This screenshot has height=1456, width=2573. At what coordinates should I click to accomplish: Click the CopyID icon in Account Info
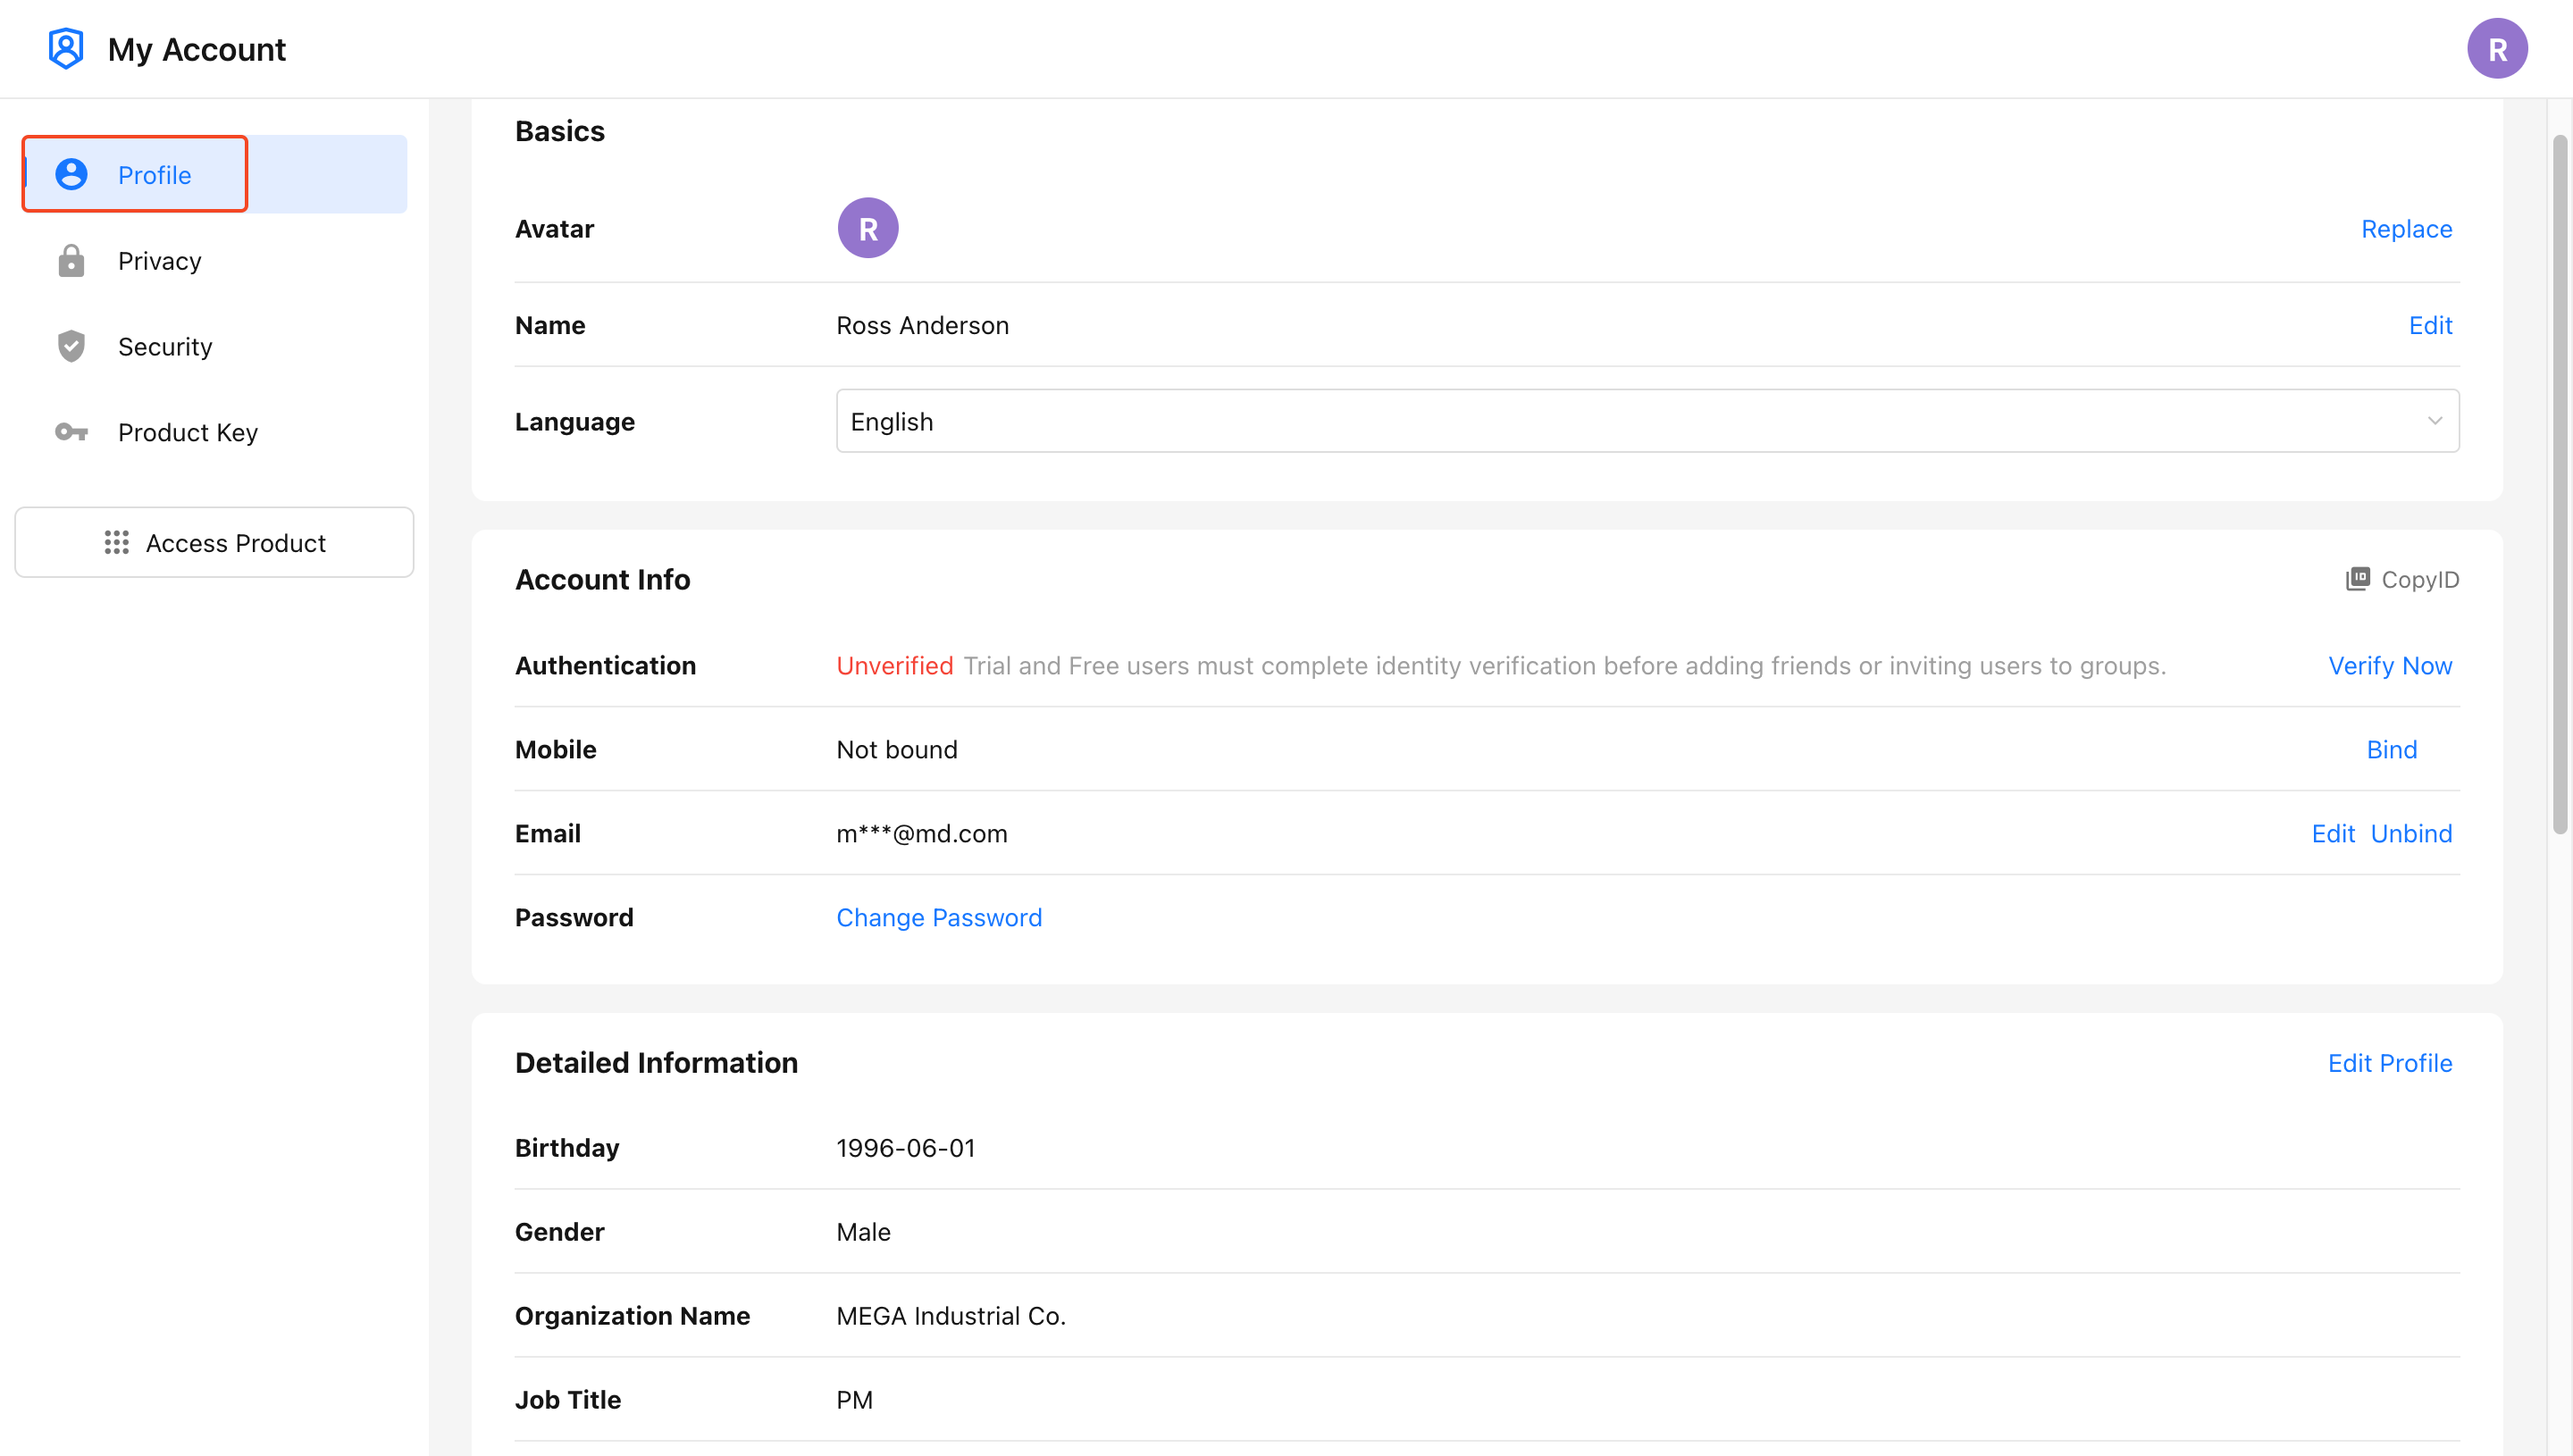coord(2358,579)
